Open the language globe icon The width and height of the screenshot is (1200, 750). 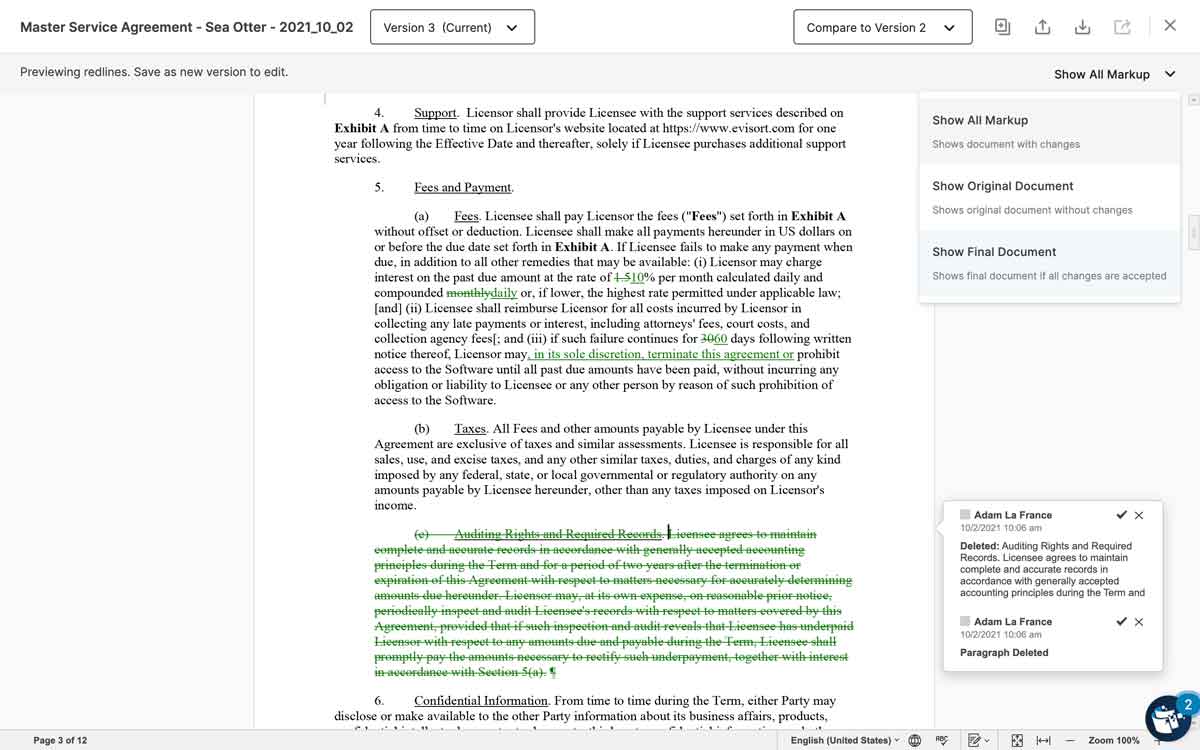tap(914, 740)
